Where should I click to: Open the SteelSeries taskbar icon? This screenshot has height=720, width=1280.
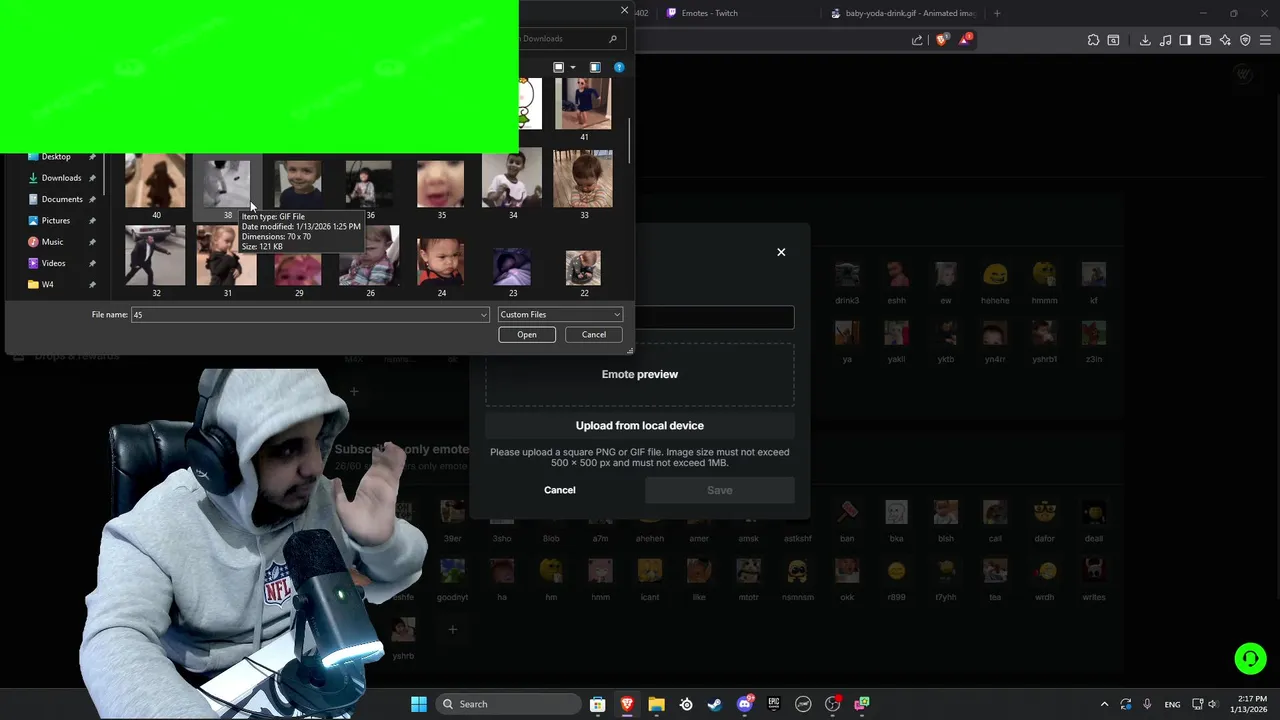pos(686,704)
